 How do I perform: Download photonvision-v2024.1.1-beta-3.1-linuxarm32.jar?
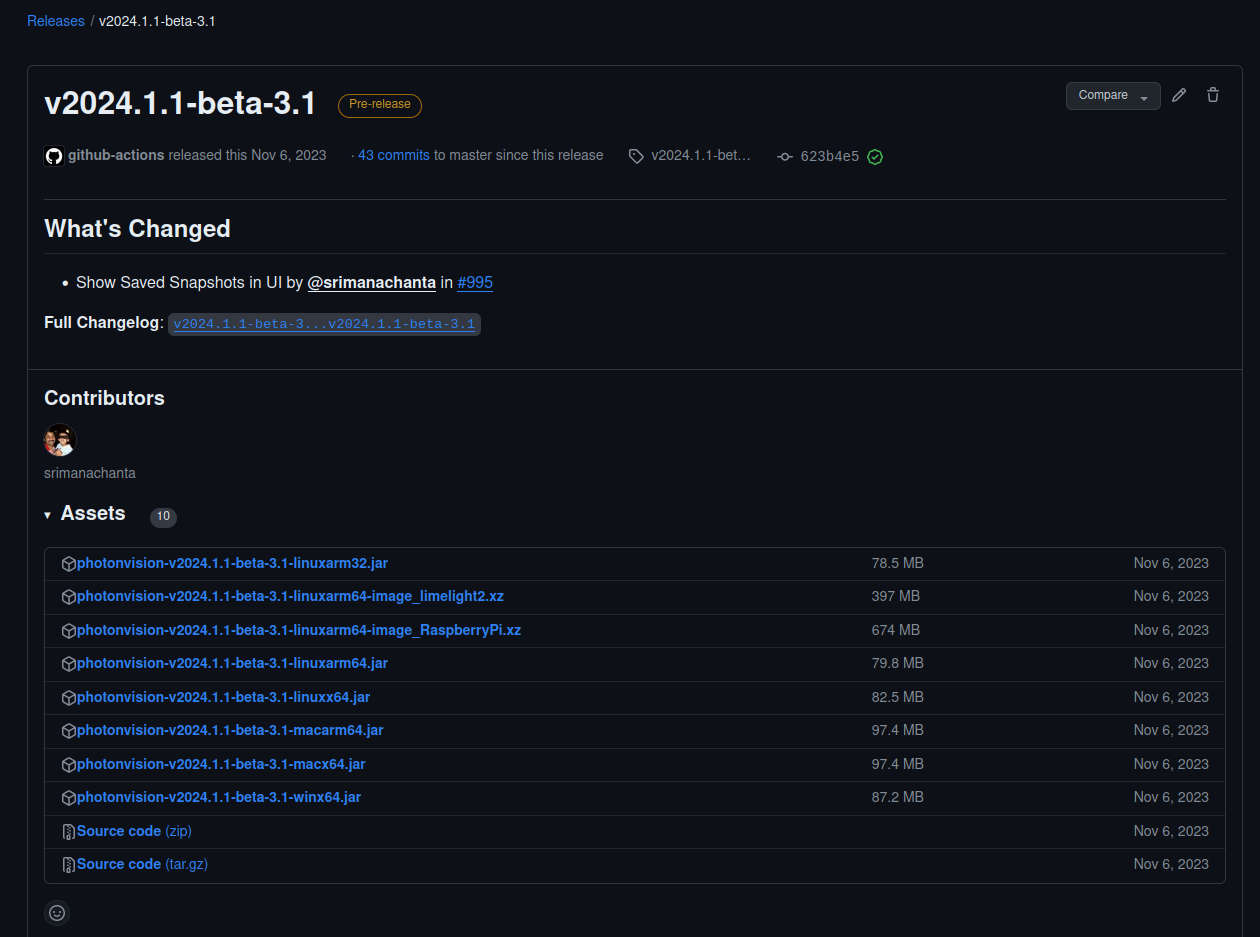(232, 563)
